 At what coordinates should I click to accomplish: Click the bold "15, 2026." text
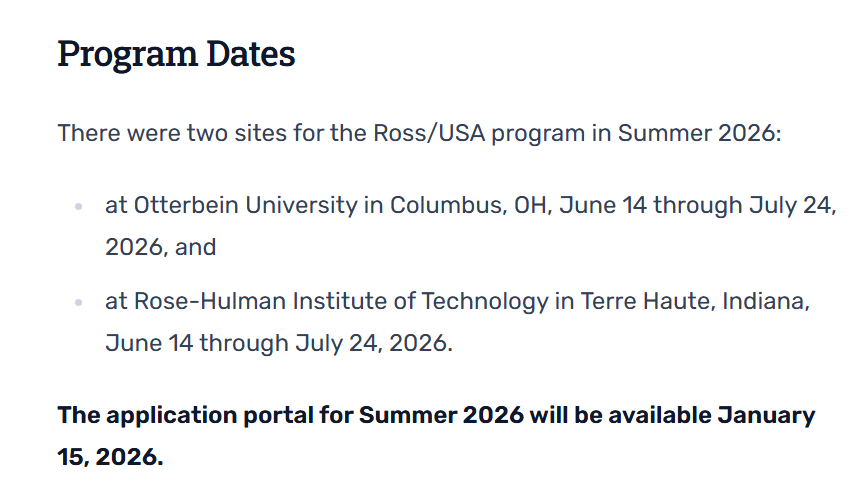(109, 457)
